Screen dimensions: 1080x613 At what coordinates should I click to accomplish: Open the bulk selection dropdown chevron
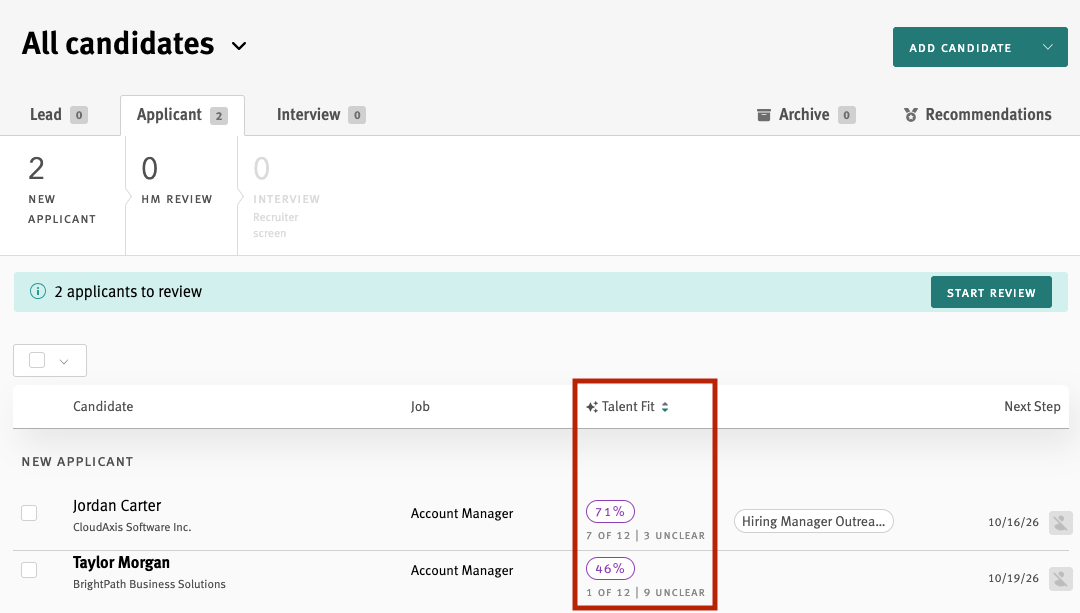tap(64, 362)
